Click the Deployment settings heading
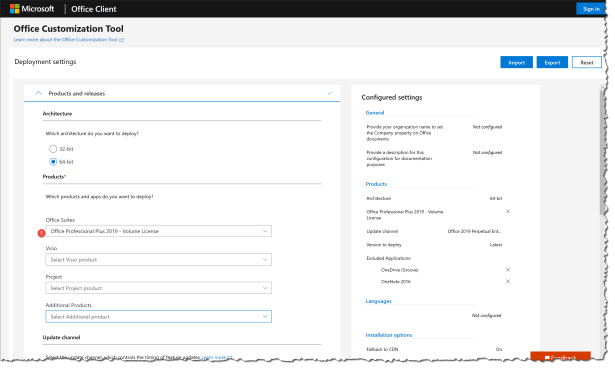Image resolution: width=615 pixels, height=369 pixels. (45, 62)
